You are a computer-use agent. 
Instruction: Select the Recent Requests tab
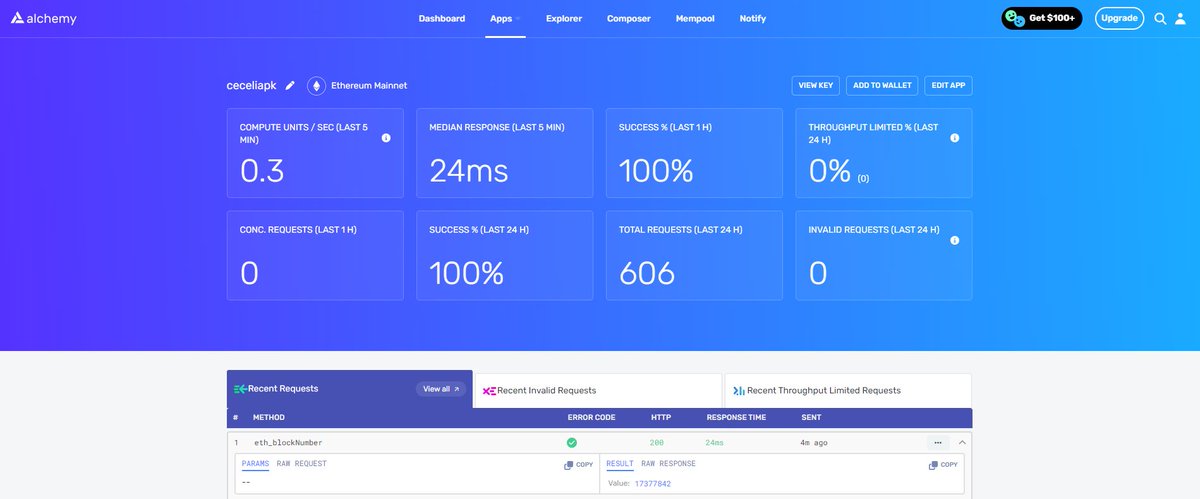[349, 389]
